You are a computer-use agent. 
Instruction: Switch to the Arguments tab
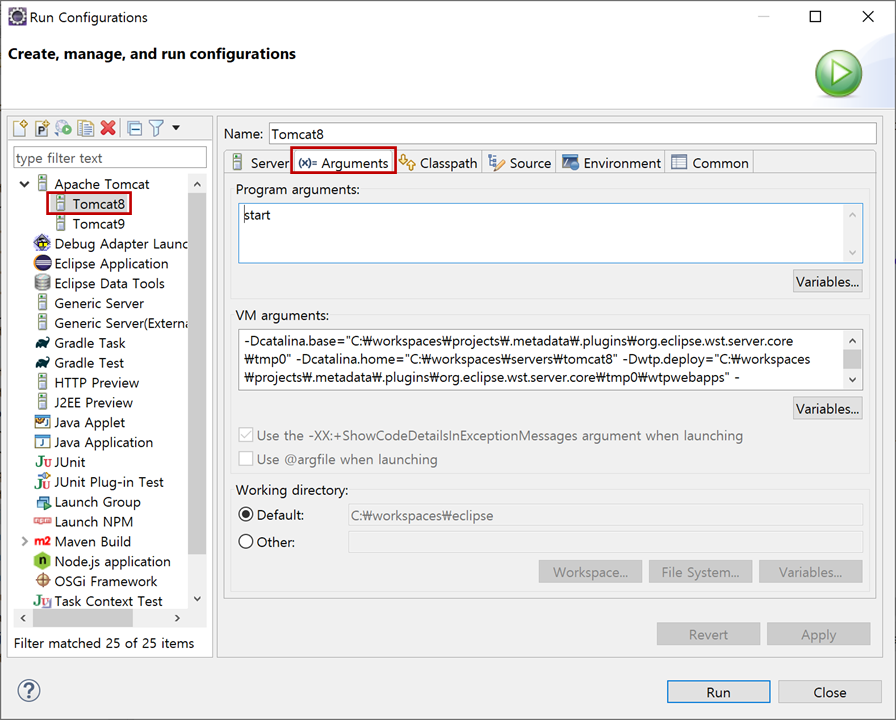pyautogui.click(x=343, y=163)
